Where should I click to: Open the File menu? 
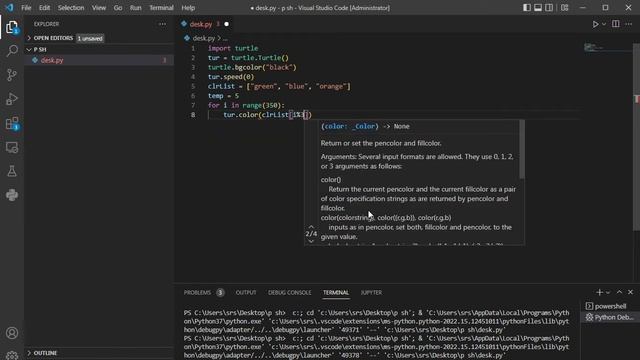(x=26, y=7)
